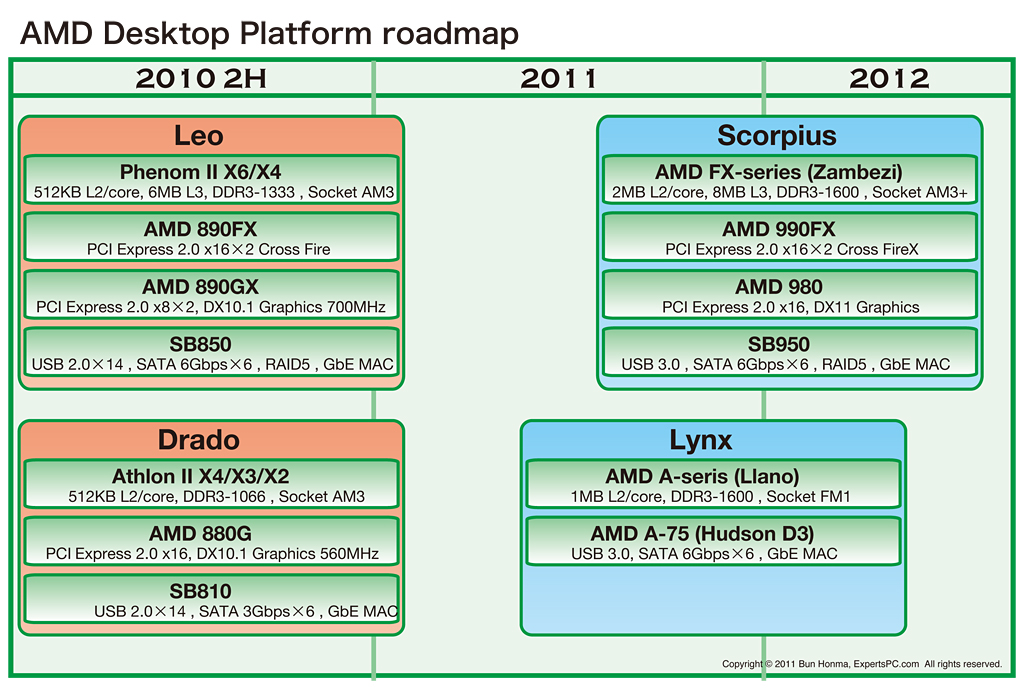Select the "2011" column header
This screenshot has height=691, width=1024.
pos(559,79)
